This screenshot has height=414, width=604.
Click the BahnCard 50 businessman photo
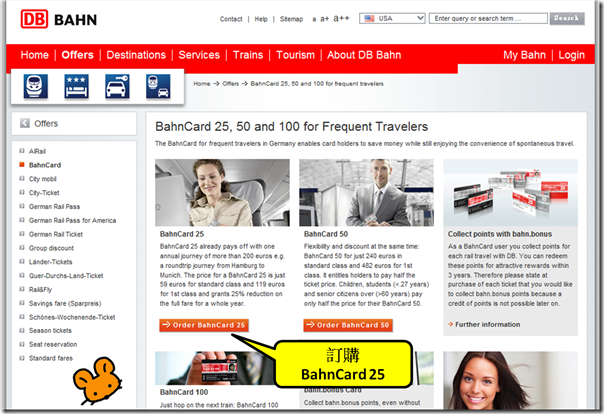coord(366,193)
